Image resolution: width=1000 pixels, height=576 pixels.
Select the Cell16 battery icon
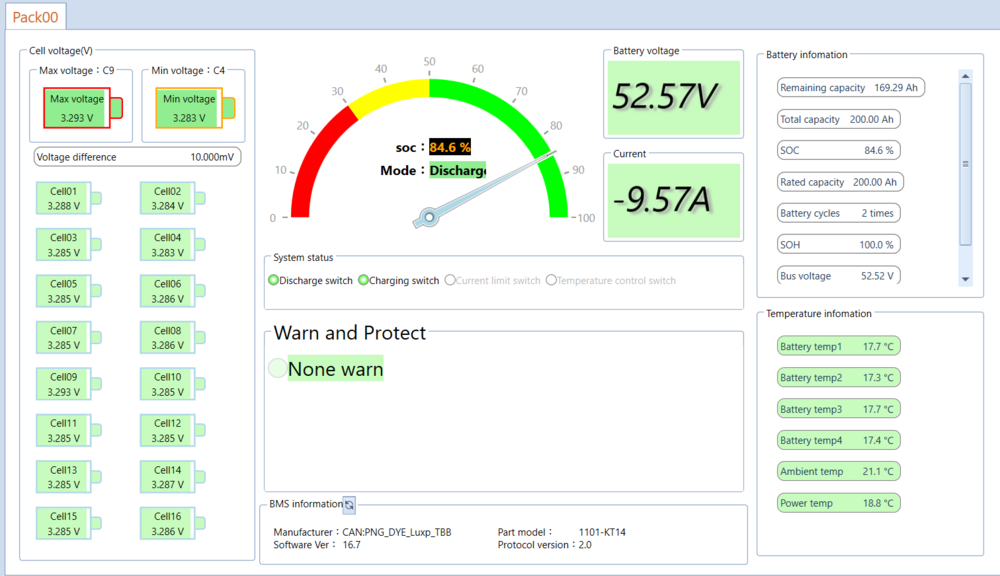coord(172,524)
